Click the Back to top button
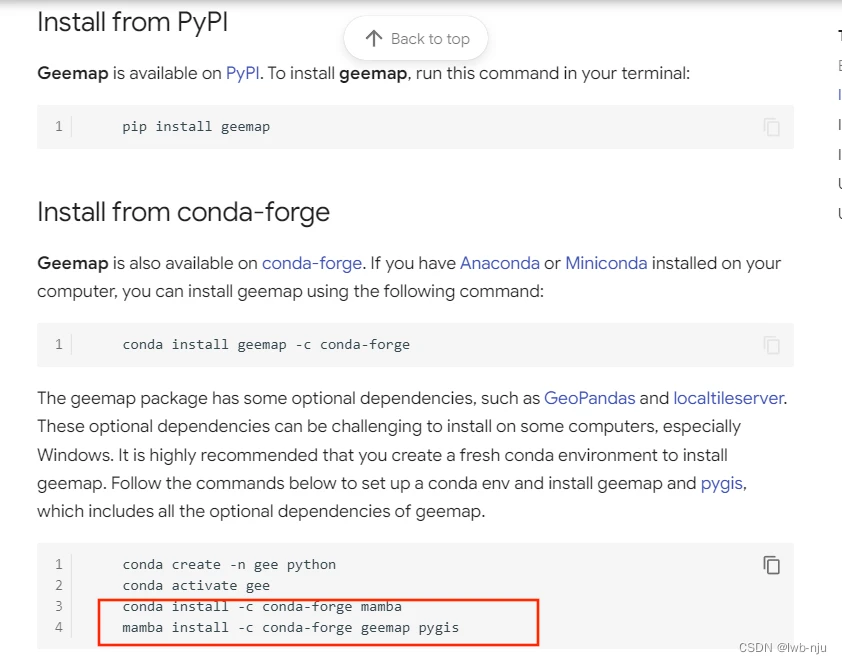The width and height of the screenshot is (842, 664). click(x=417, y=39)
